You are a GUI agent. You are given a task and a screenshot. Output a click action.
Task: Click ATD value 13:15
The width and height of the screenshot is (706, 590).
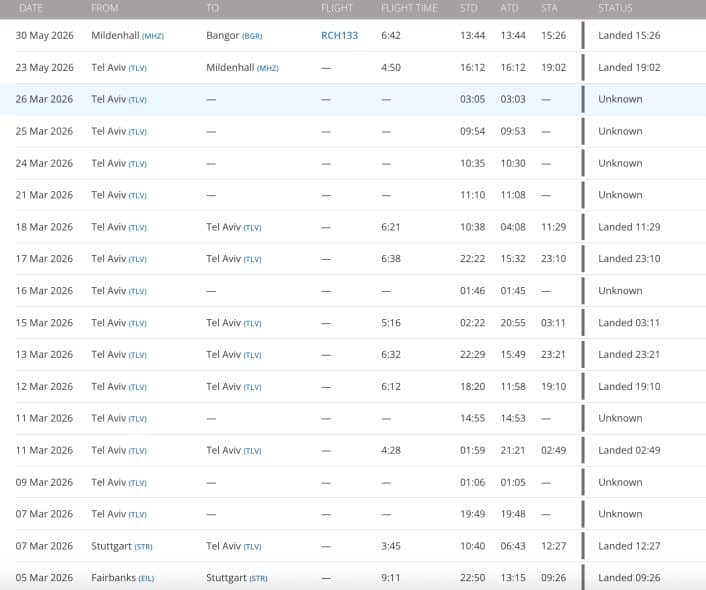click(x=513, y=578)
